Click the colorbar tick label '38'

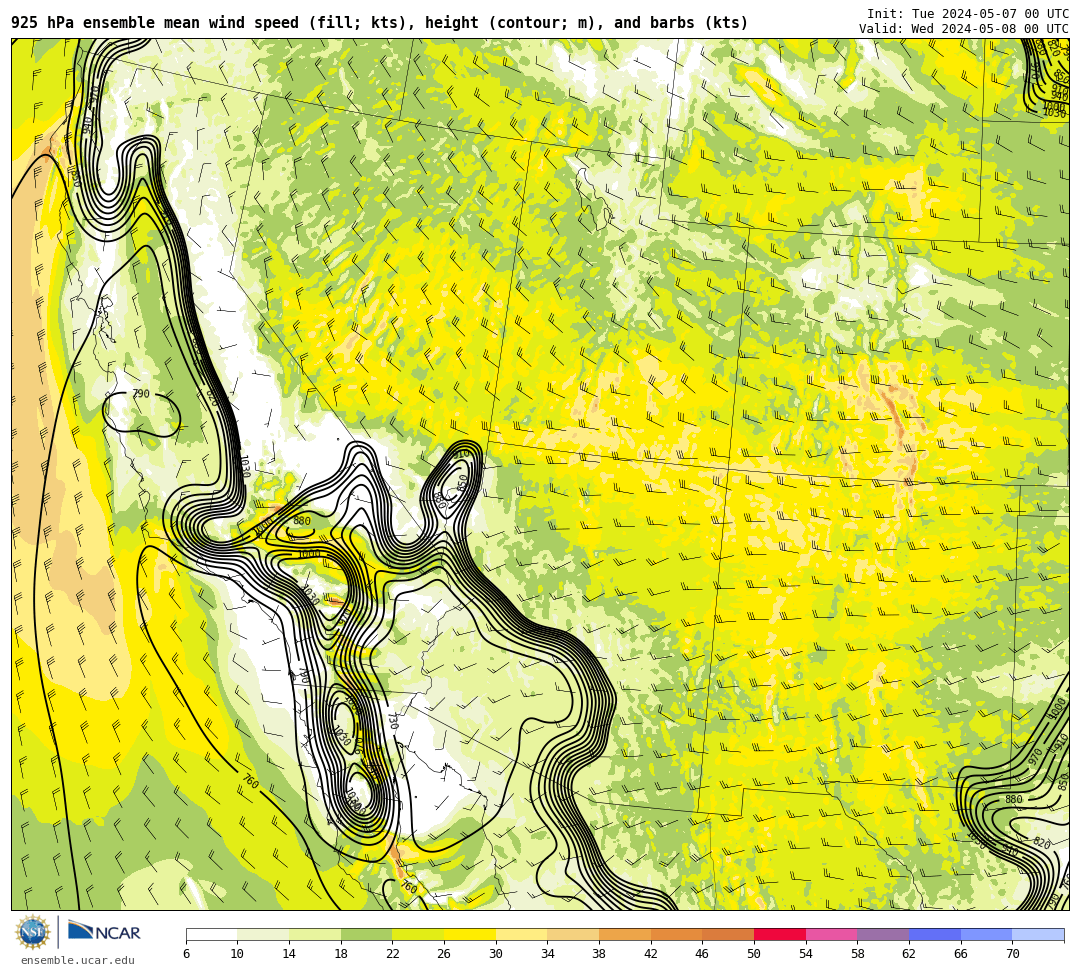coord(599,954)
